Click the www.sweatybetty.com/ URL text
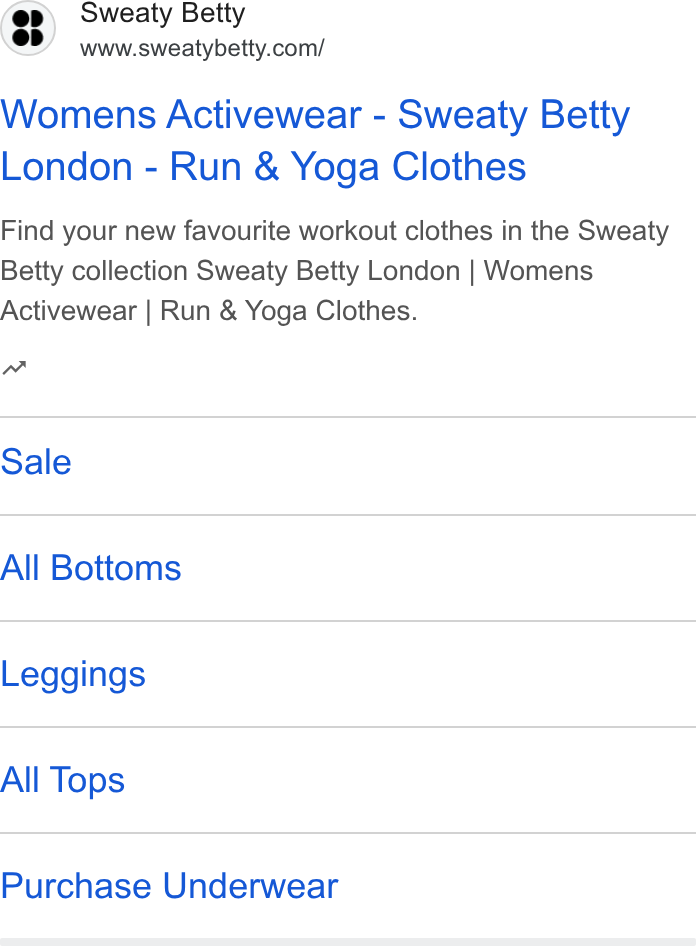 click(202, 48)
